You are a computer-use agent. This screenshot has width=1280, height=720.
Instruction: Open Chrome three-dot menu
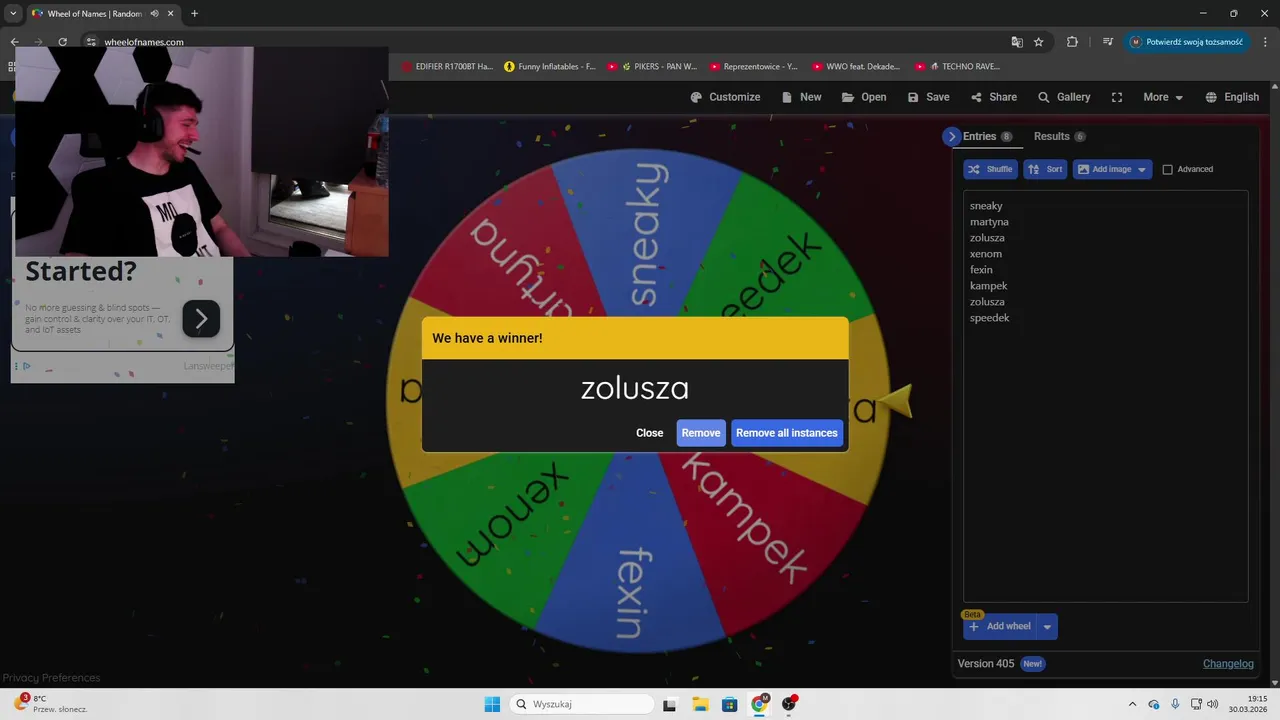click(1266, 42)
